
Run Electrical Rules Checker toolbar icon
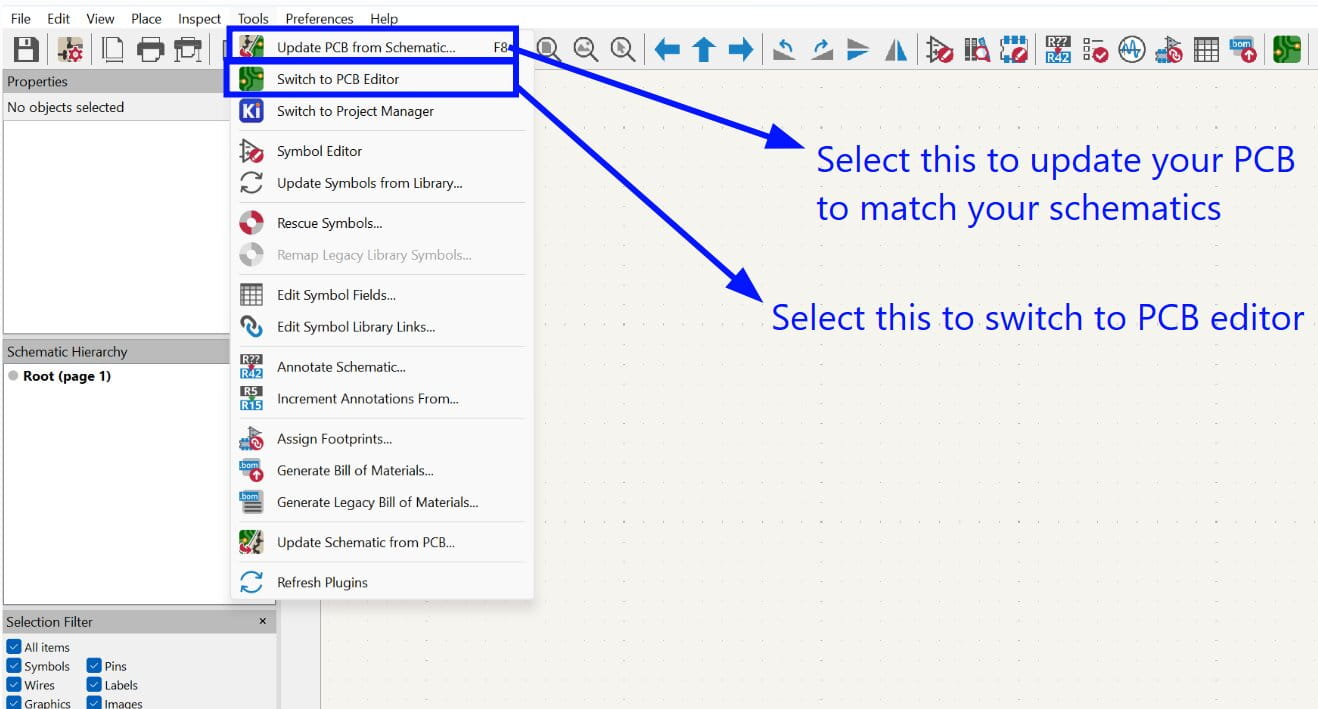pyautogui.click(x=1095, y=49)
